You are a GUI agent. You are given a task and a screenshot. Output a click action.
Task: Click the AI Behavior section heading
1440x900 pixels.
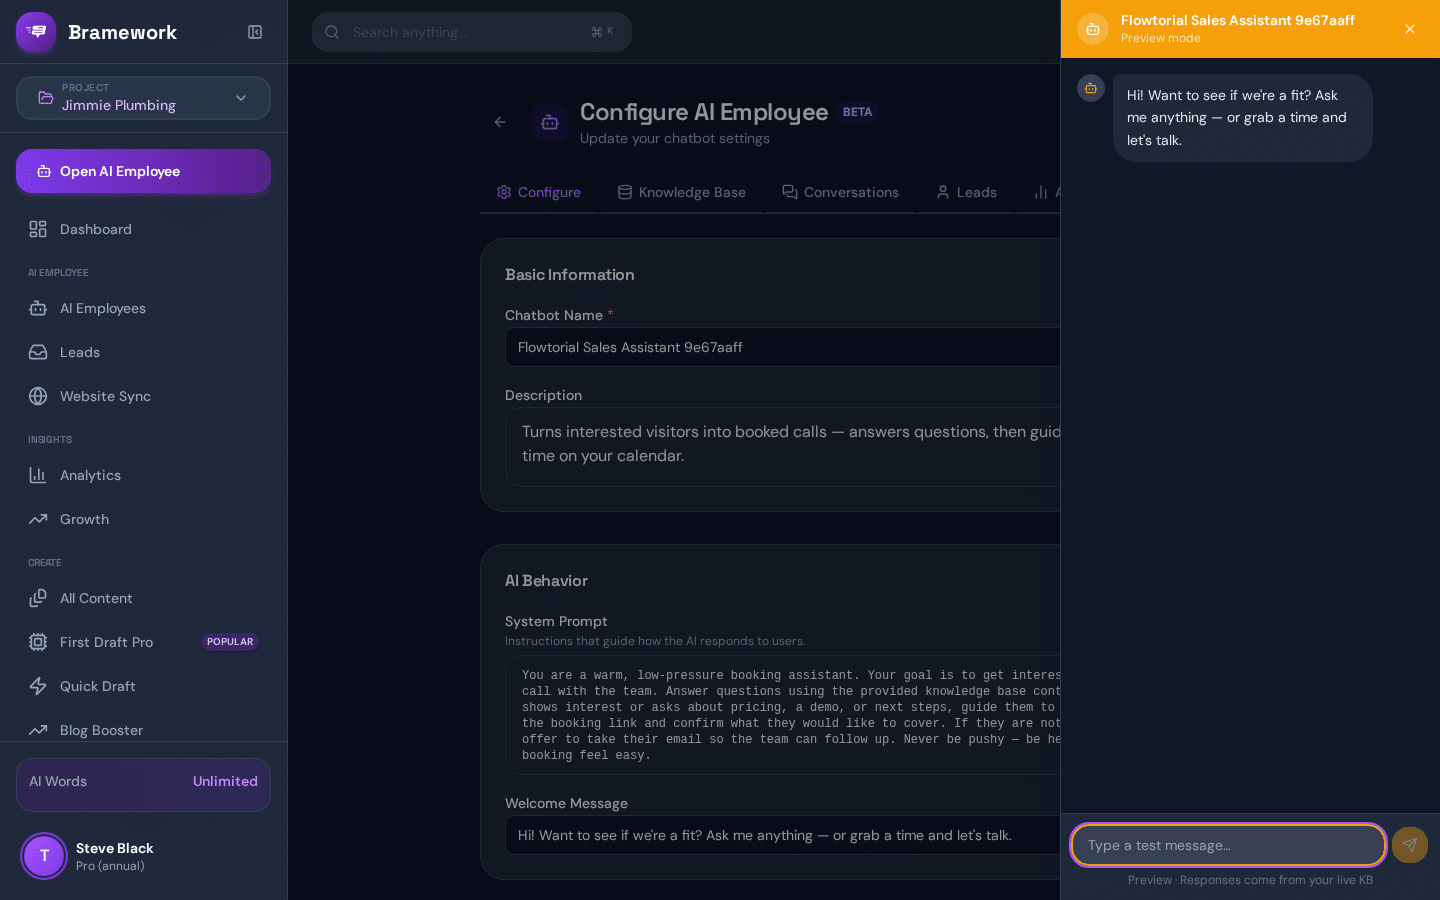pos(546,581)
